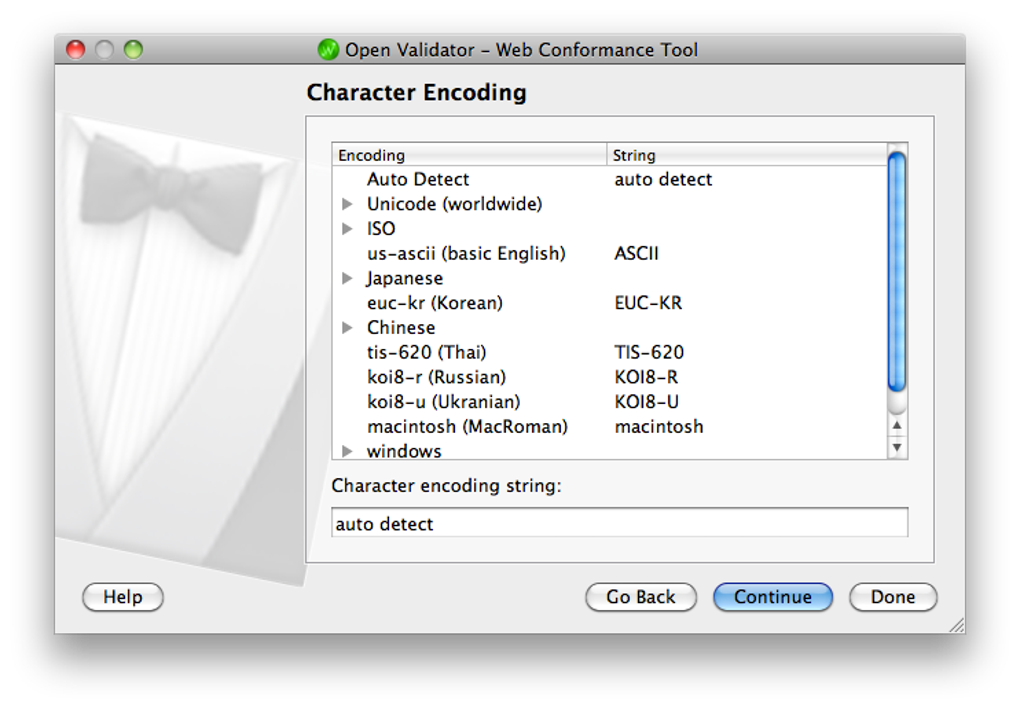The image size is (1020, 709).
Task: Select us-ascii (basic English) encoding
Action: [466, 254]
